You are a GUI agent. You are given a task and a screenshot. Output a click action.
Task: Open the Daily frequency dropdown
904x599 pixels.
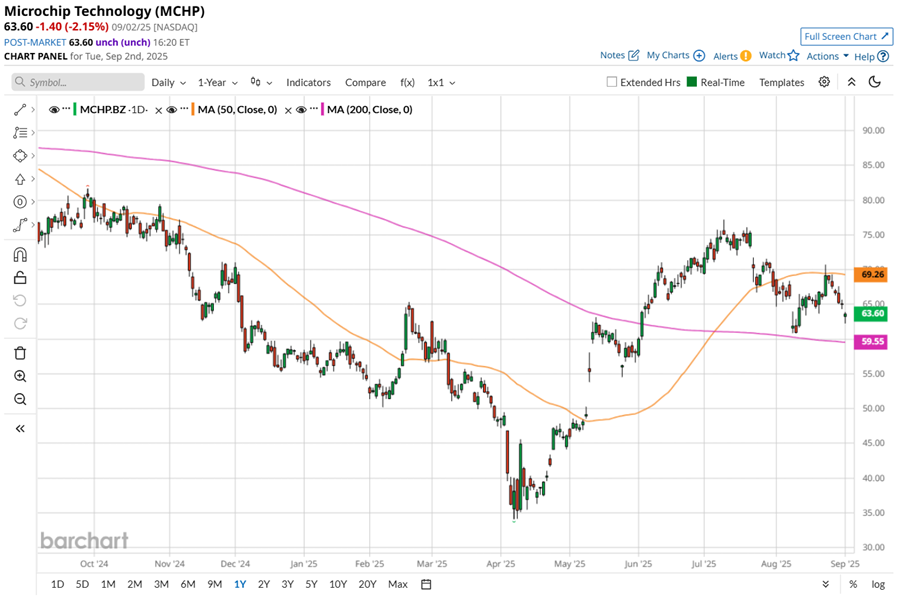168,82
